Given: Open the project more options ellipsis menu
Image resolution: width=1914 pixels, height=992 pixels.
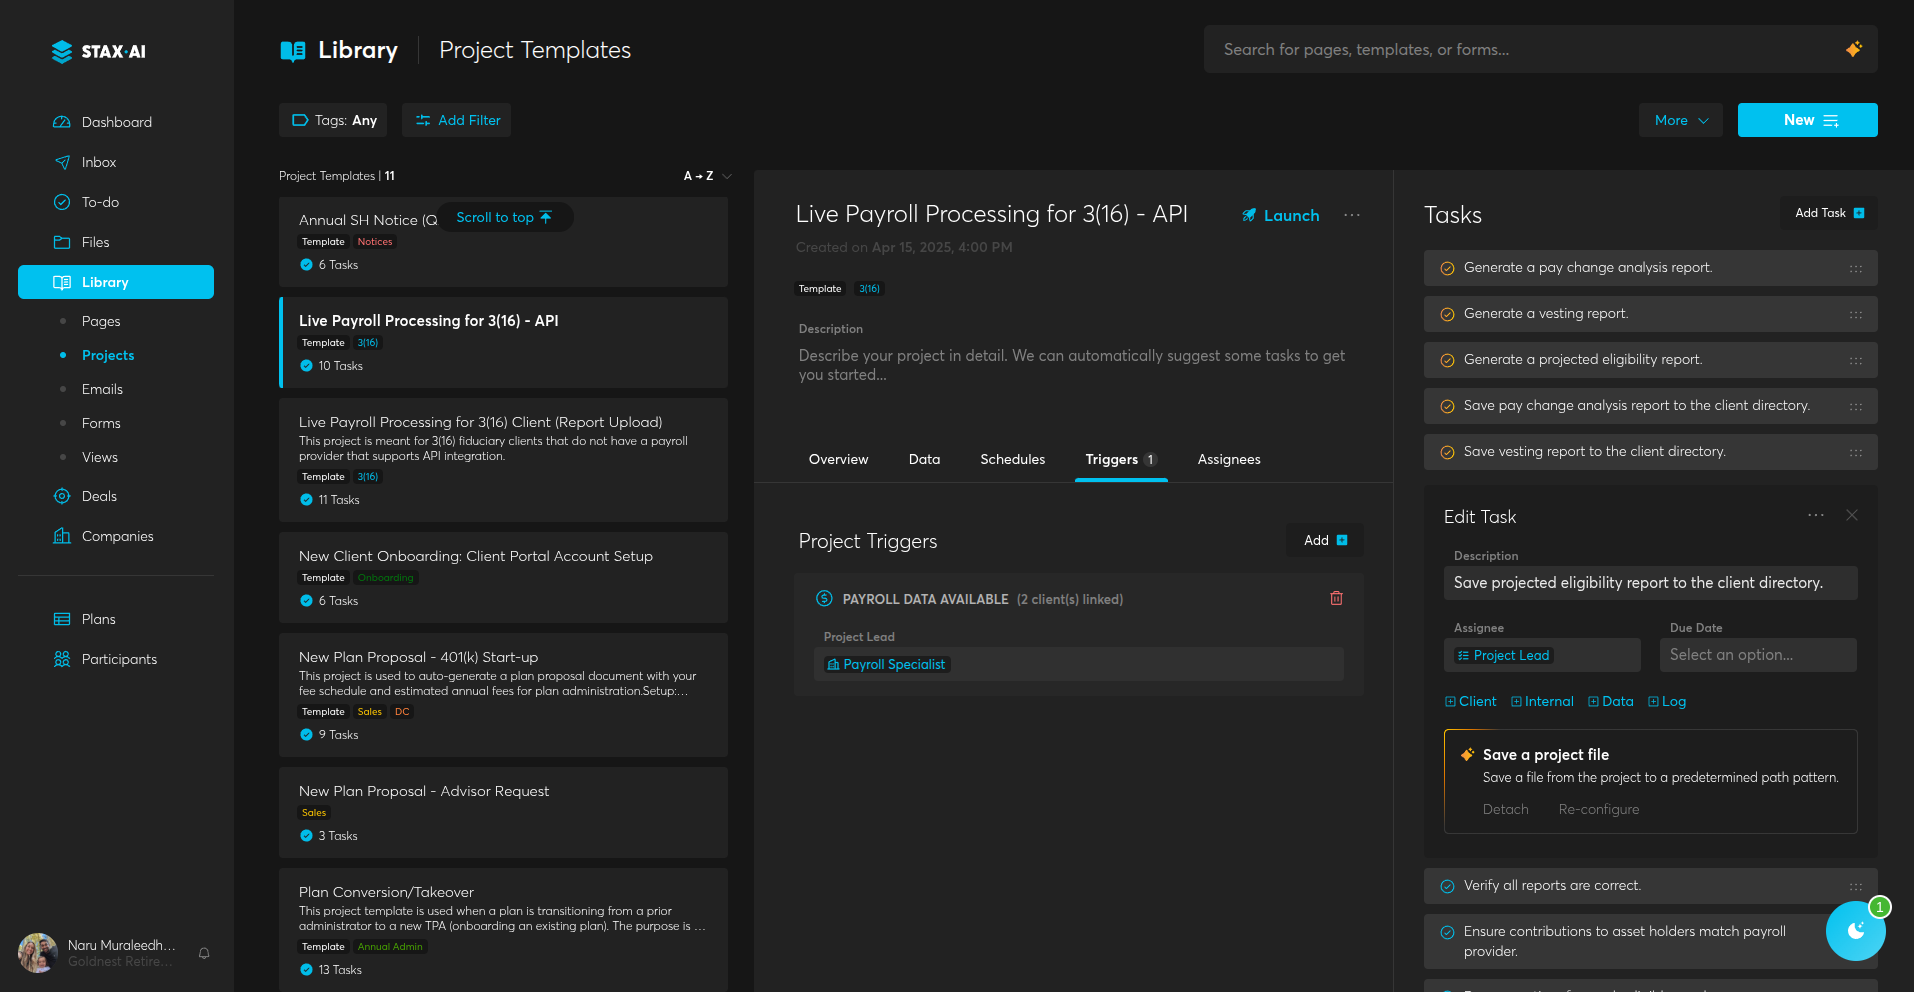Looking at the screenshot, I should click(x=1352, y=215).
